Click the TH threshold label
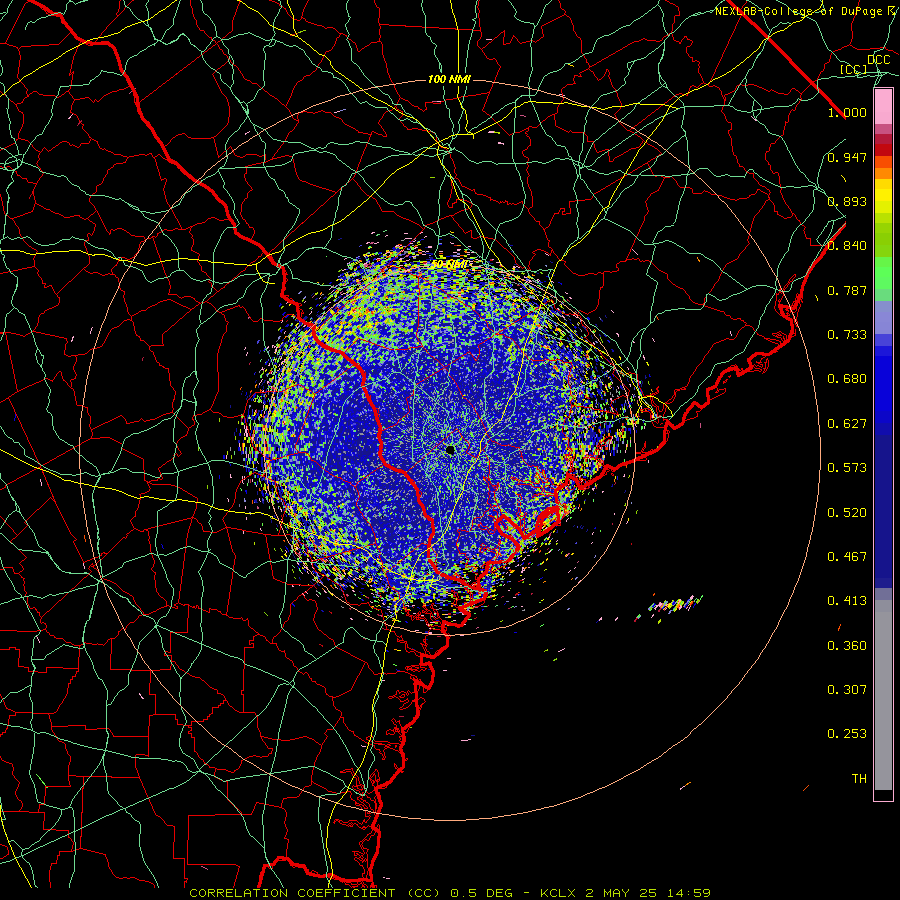The width and height of the screenshot is (900, 900). click(x=859, y=779)
